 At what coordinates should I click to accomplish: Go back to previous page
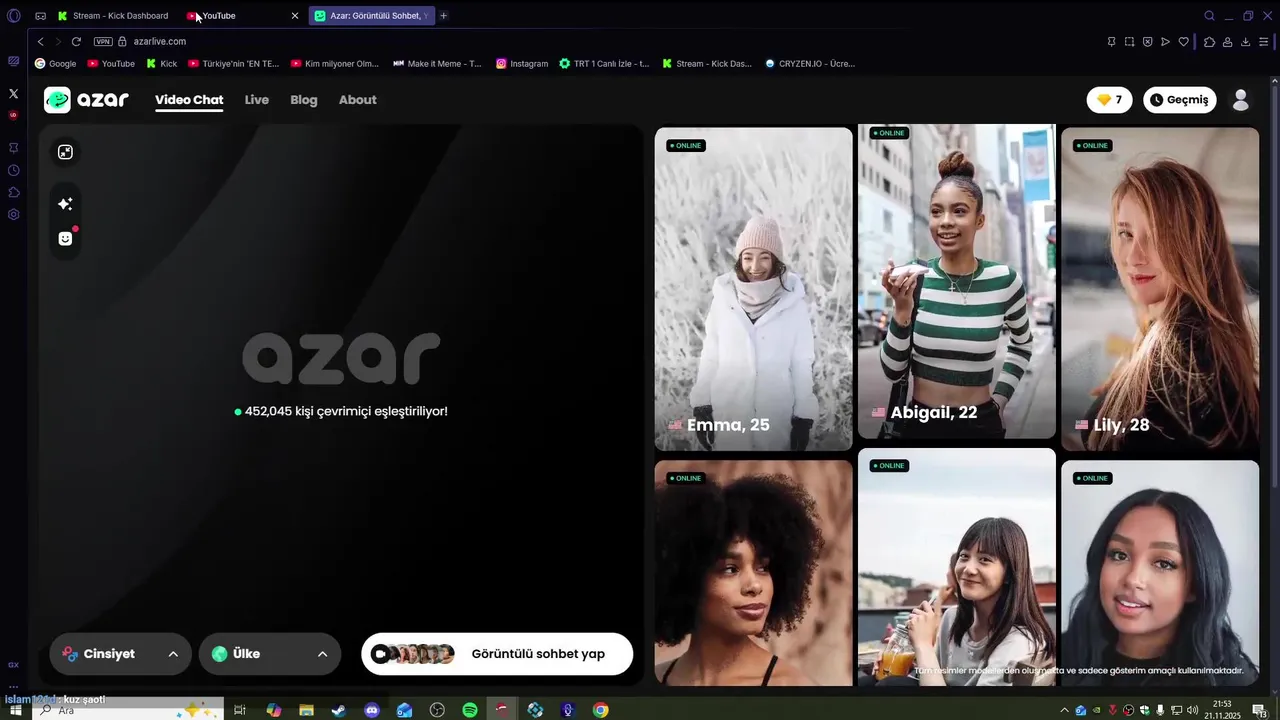point(40,42)
